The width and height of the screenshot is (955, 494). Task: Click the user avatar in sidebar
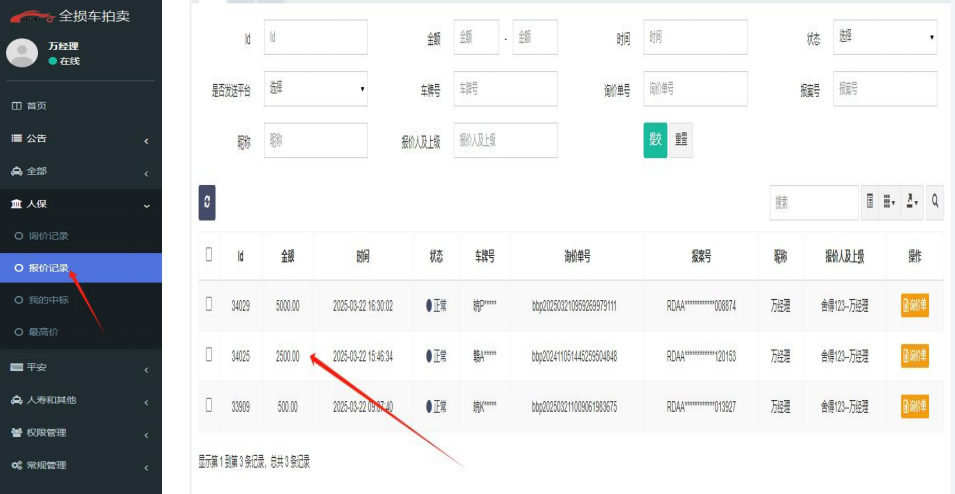[22, 53]
